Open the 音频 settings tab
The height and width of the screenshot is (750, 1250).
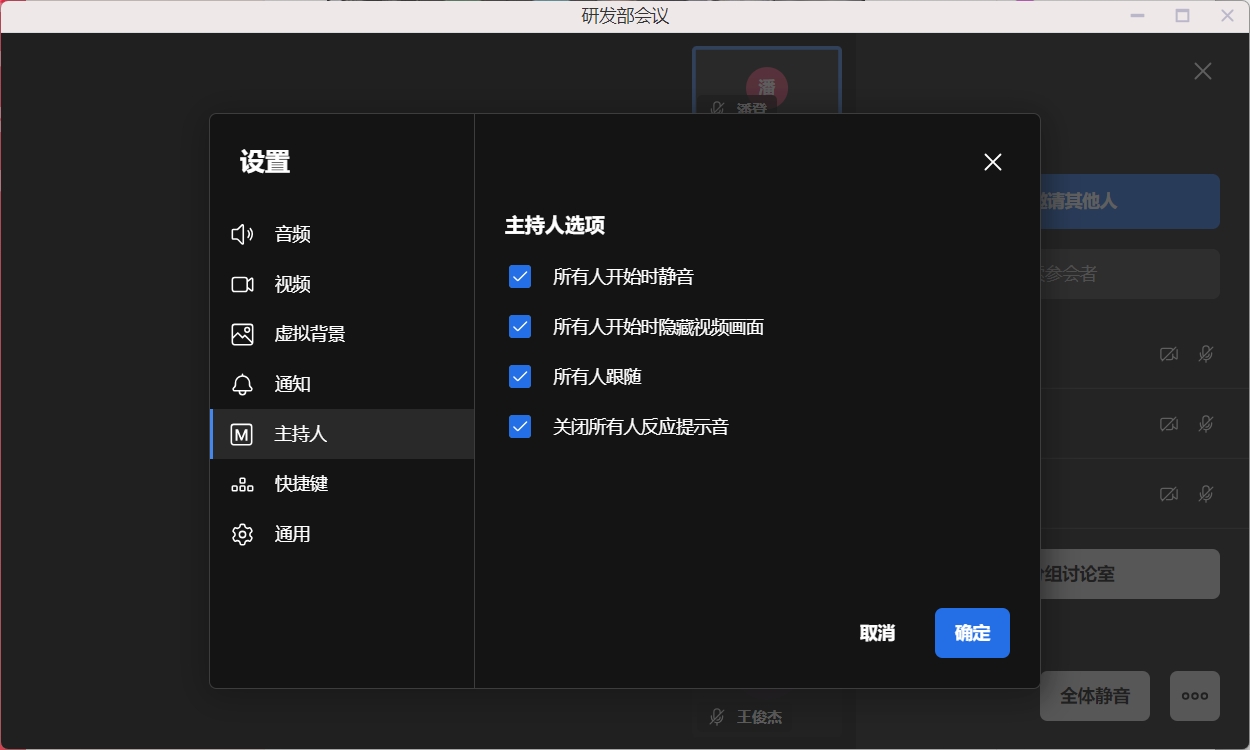pos(292,234)
